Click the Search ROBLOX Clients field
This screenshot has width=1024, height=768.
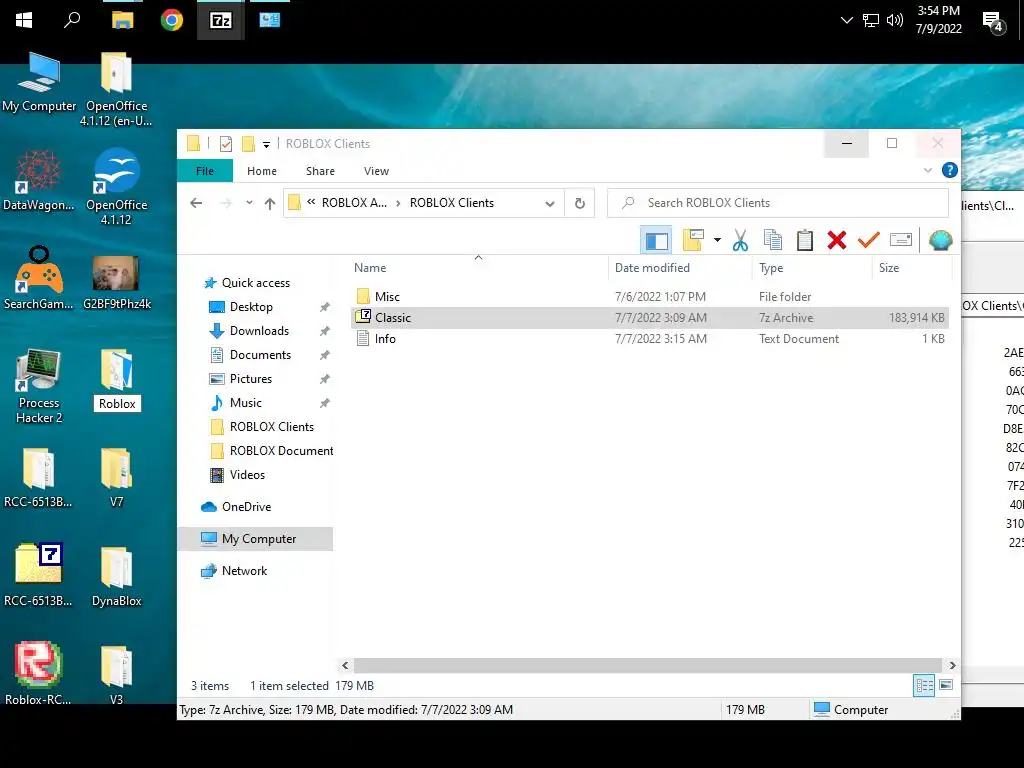(x=777, y=203)
